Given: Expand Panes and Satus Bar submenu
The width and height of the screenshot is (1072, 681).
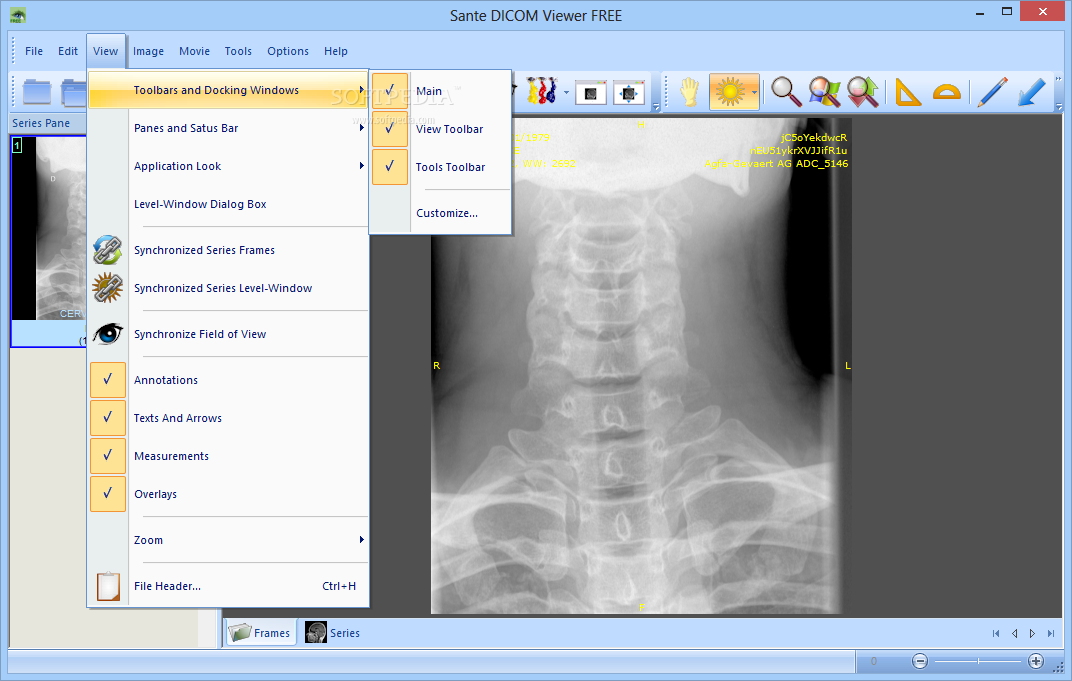Looking at the screenshot, I should (229, 128).
